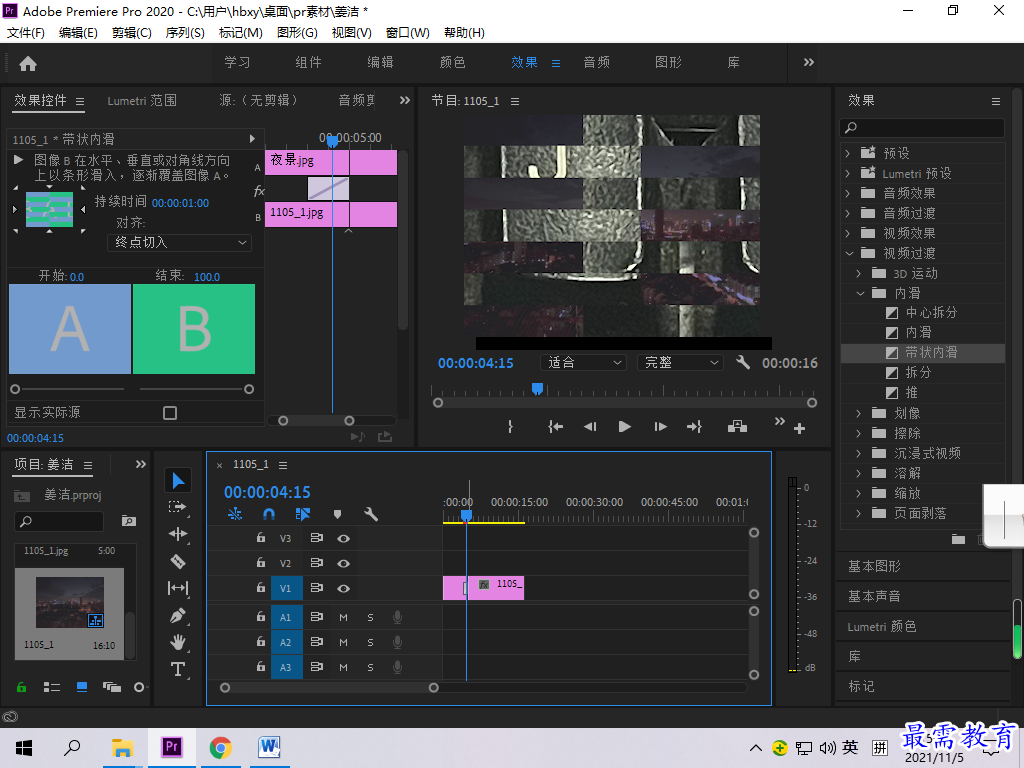Expand the 3D 运动 folder
Image resolution: width=1024 pixels, height=768 pixels.
(x=859, y=274)
